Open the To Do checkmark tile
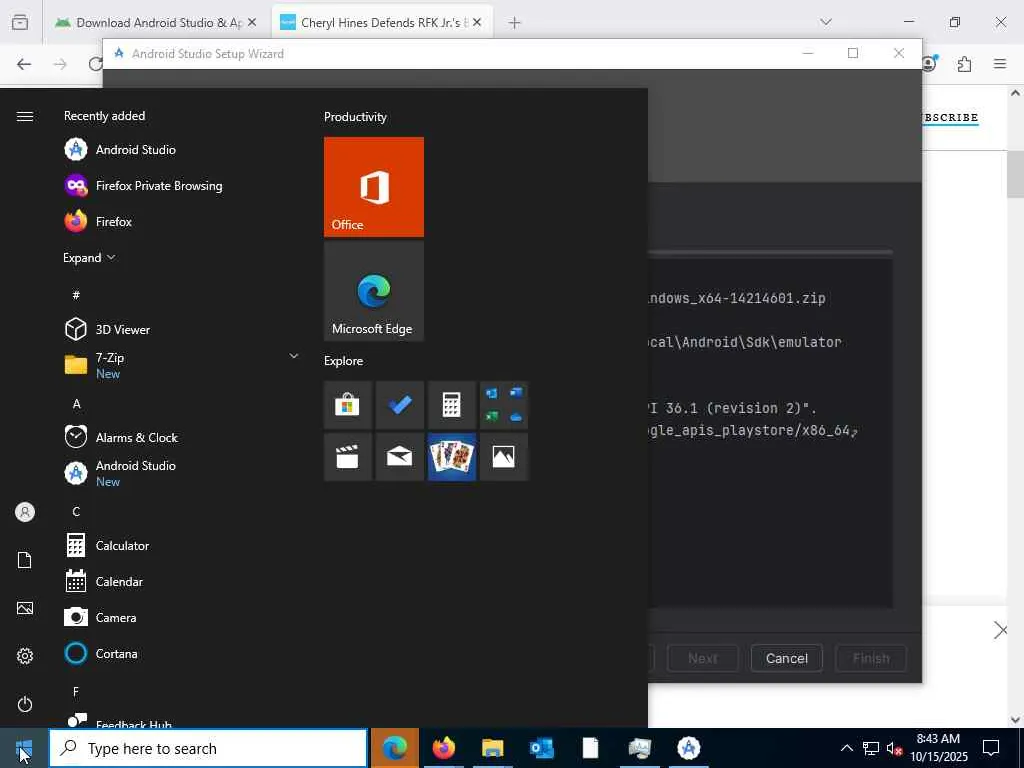The image size is (1024, 768). tap(400, 405)
